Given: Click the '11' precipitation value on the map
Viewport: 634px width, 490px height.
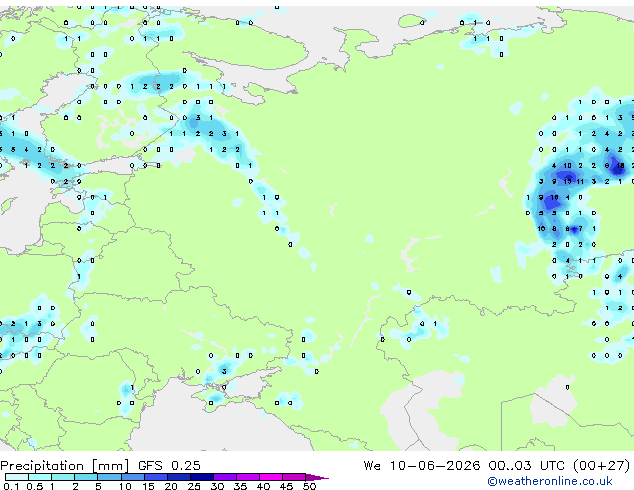Looking at the screenshot, I should tap(580, 181).
